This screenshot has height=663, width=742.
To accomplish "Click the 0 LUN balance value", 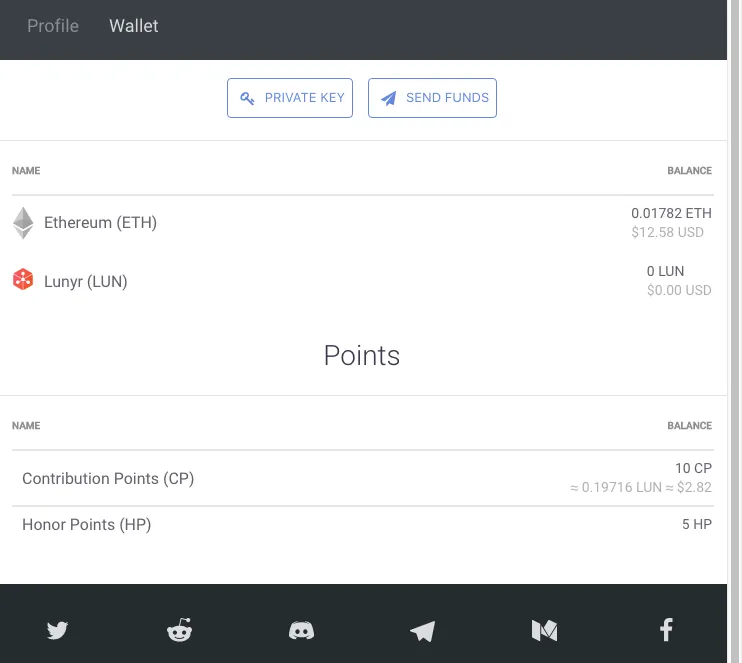I will coord(665,271).
